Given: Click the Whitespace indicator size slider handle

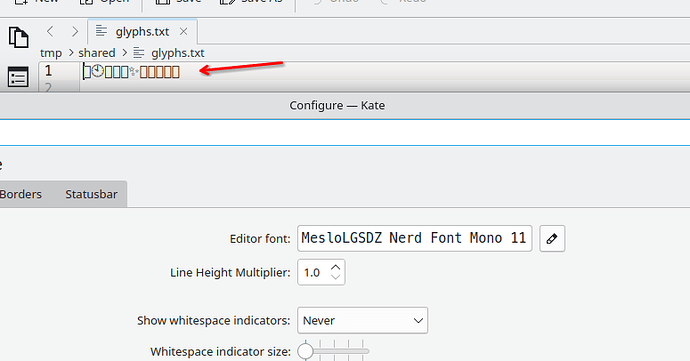Looking at the screenshot, I should [305, 351].
